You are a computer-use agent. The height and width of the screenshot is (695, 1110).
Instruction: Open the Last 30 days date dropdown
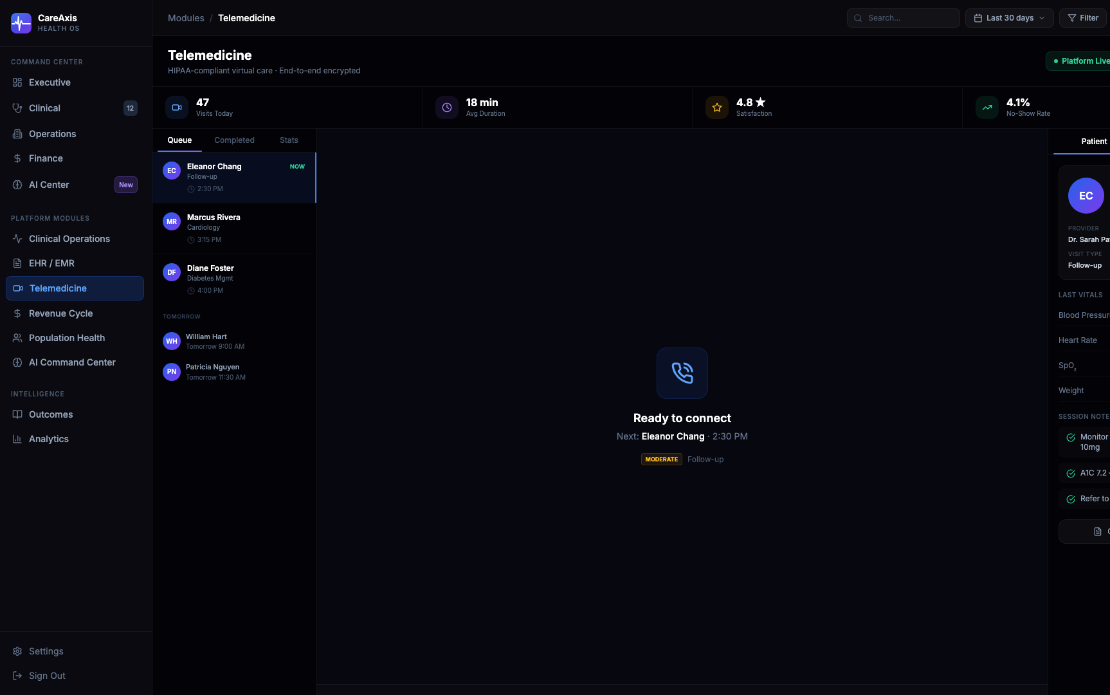coord(1009,18)
